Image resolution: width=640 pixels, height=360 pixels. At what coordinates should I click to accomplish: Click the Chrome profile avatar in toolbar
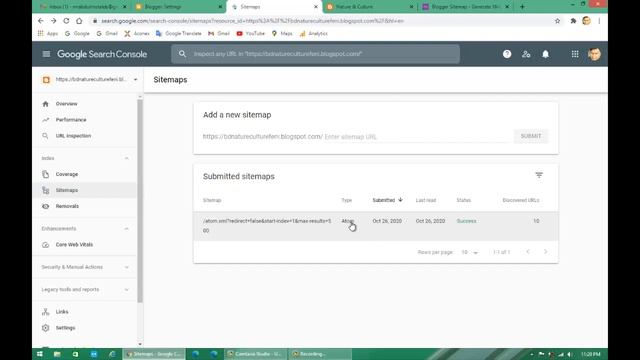[x=587, y=21]
